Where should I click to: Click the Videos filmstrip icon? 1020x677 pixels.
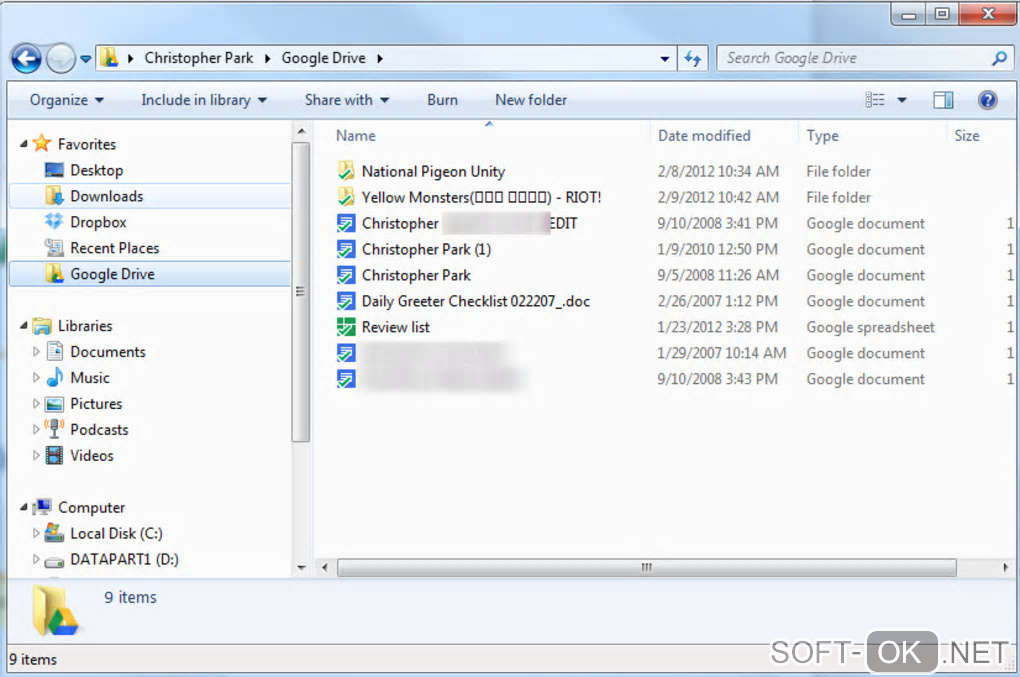[x=55, y=455]
